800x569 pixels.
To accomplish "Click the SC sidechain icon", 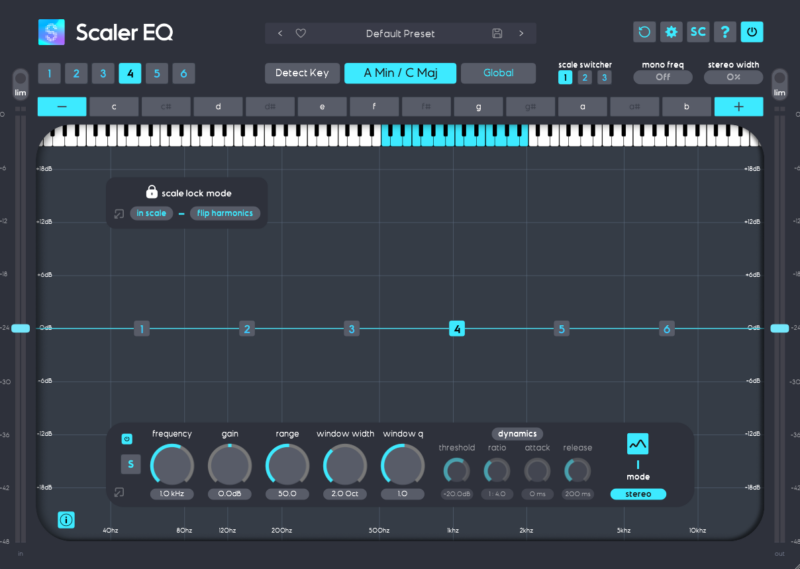I will coord(698,32).
